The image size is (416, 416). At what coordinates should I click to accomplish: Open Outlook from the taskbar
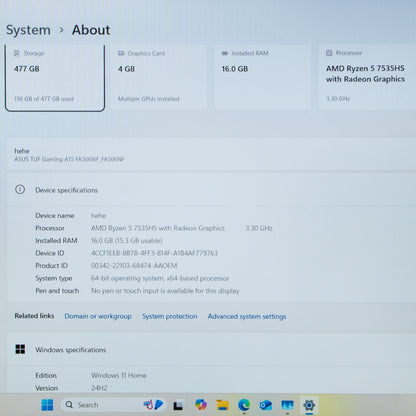point(266,405)
